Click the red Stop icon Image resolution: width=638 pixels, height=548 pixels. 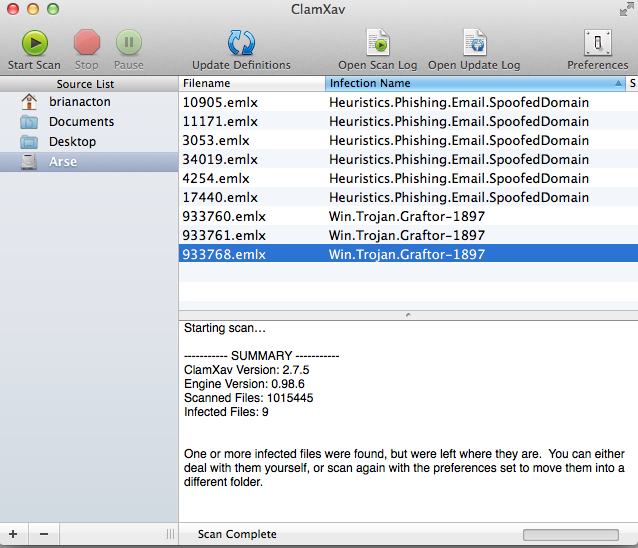[x=87, y=42]
